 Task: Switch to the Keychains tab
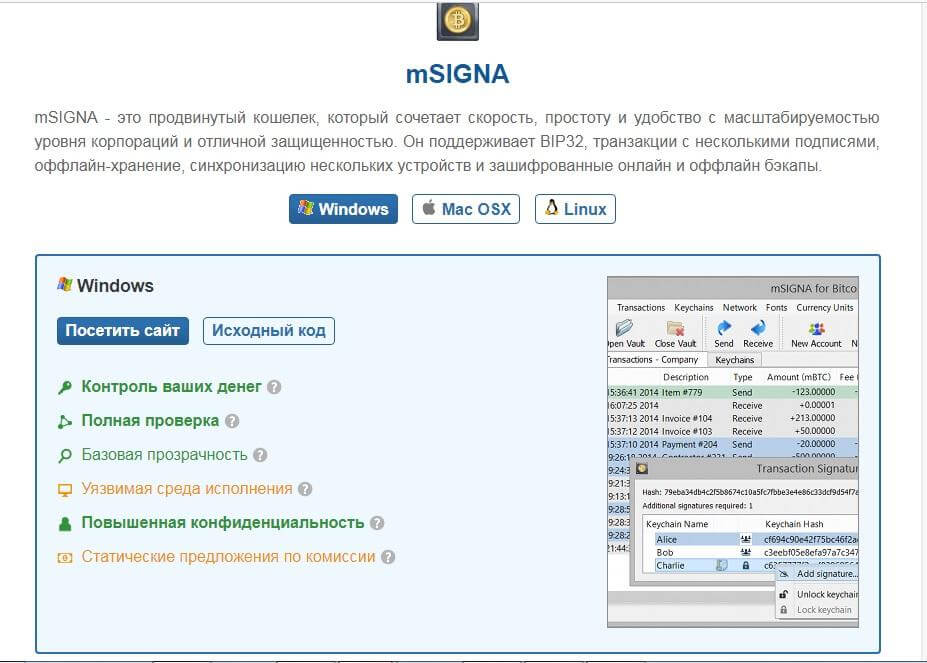(734, 359)
